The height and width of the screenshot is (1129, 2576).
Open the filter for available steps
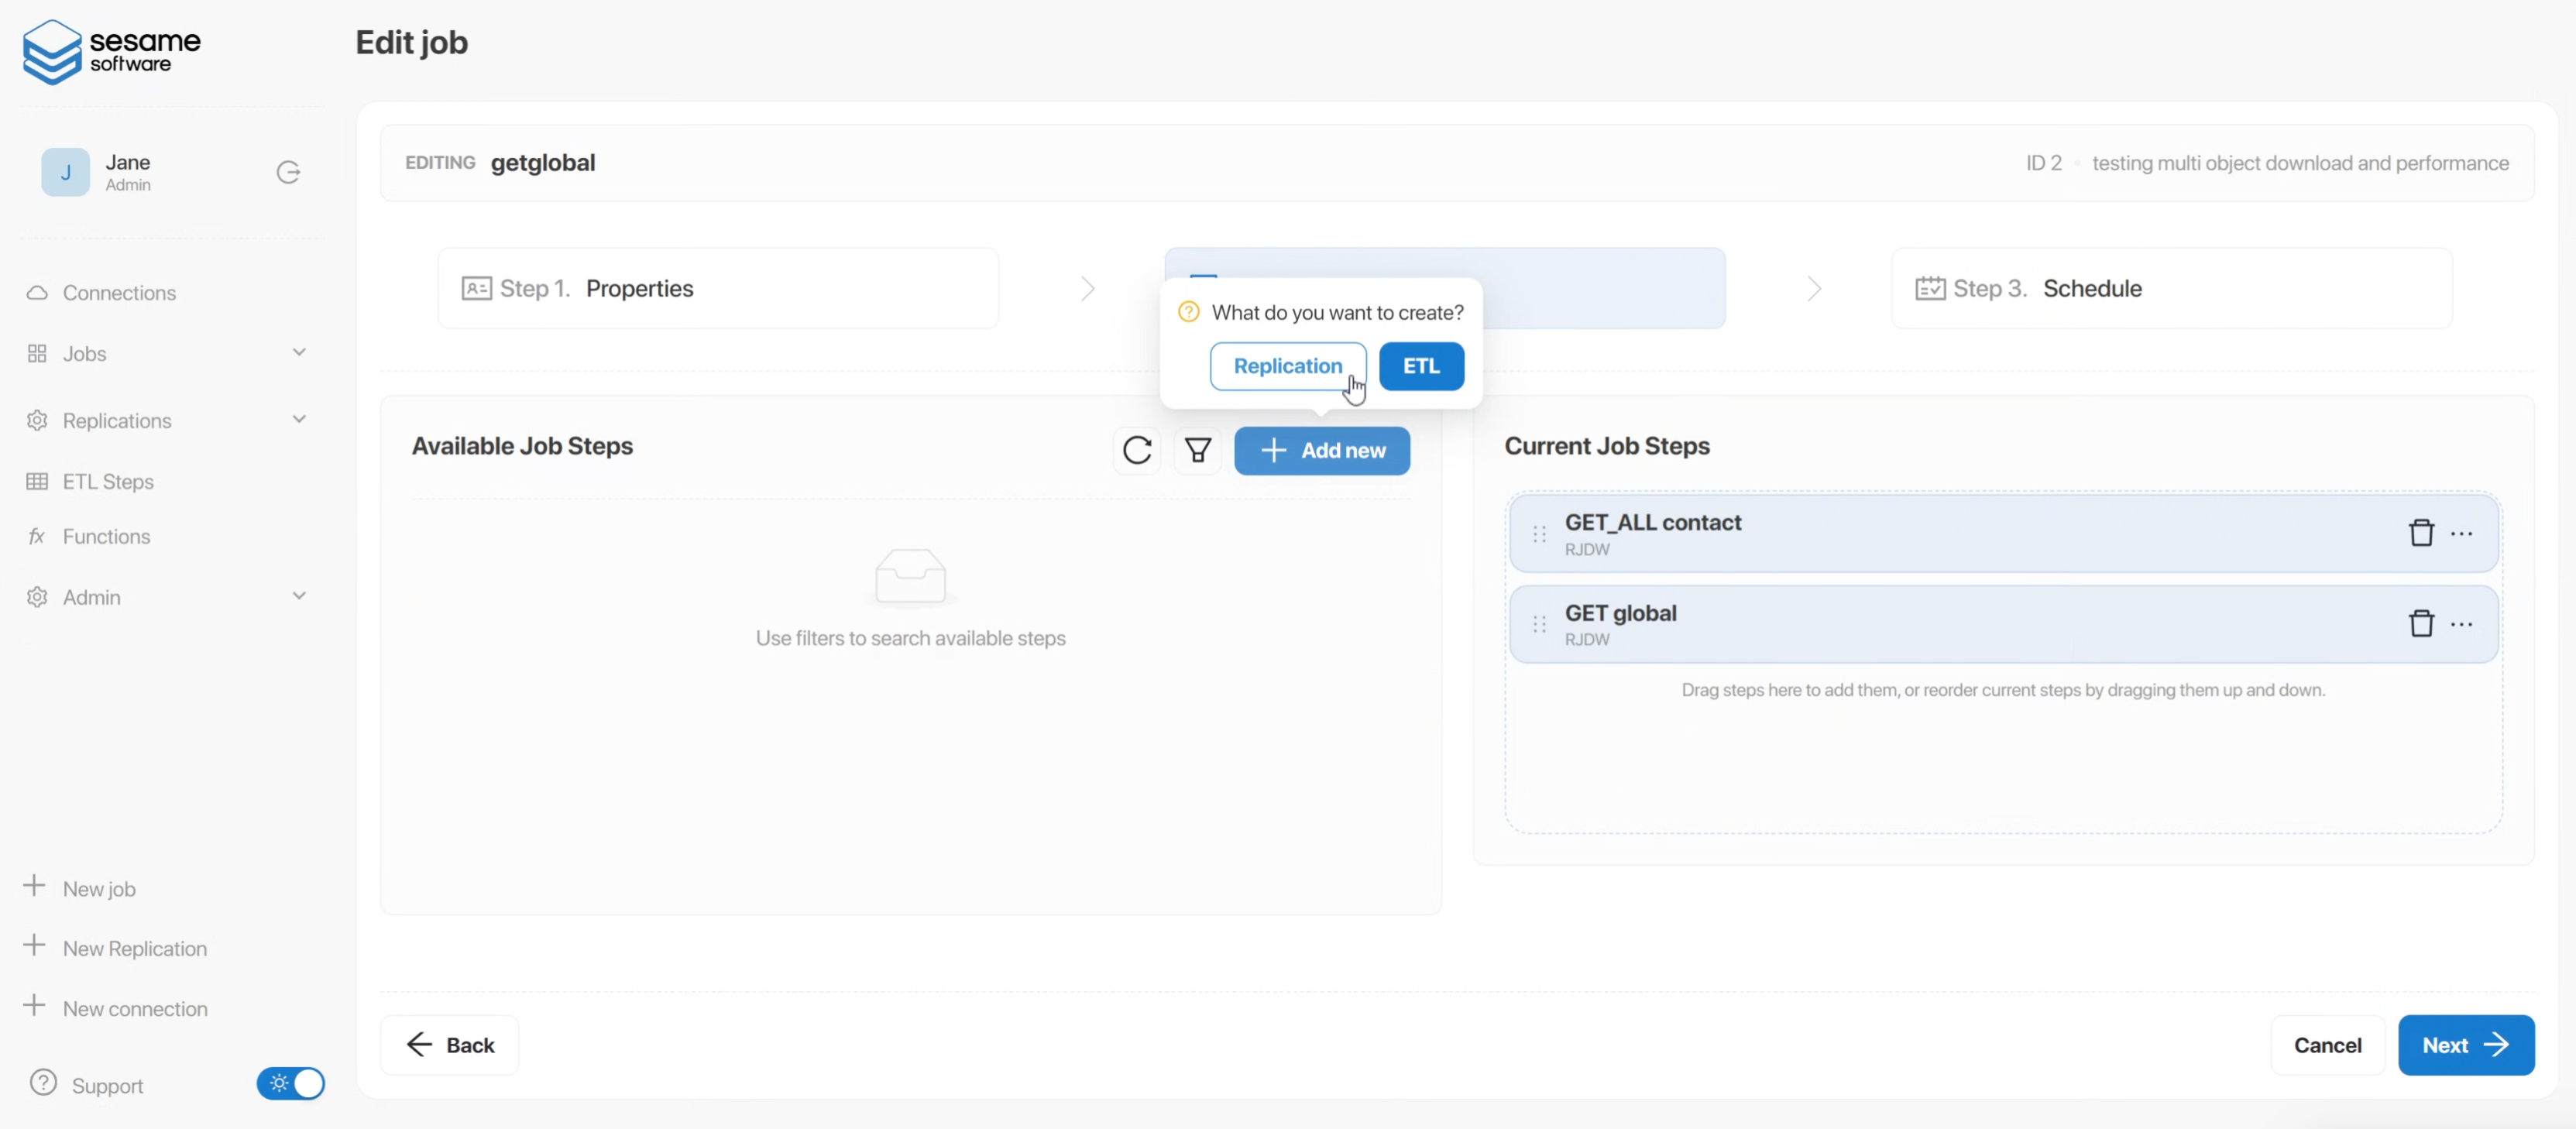pos(1197,450)
